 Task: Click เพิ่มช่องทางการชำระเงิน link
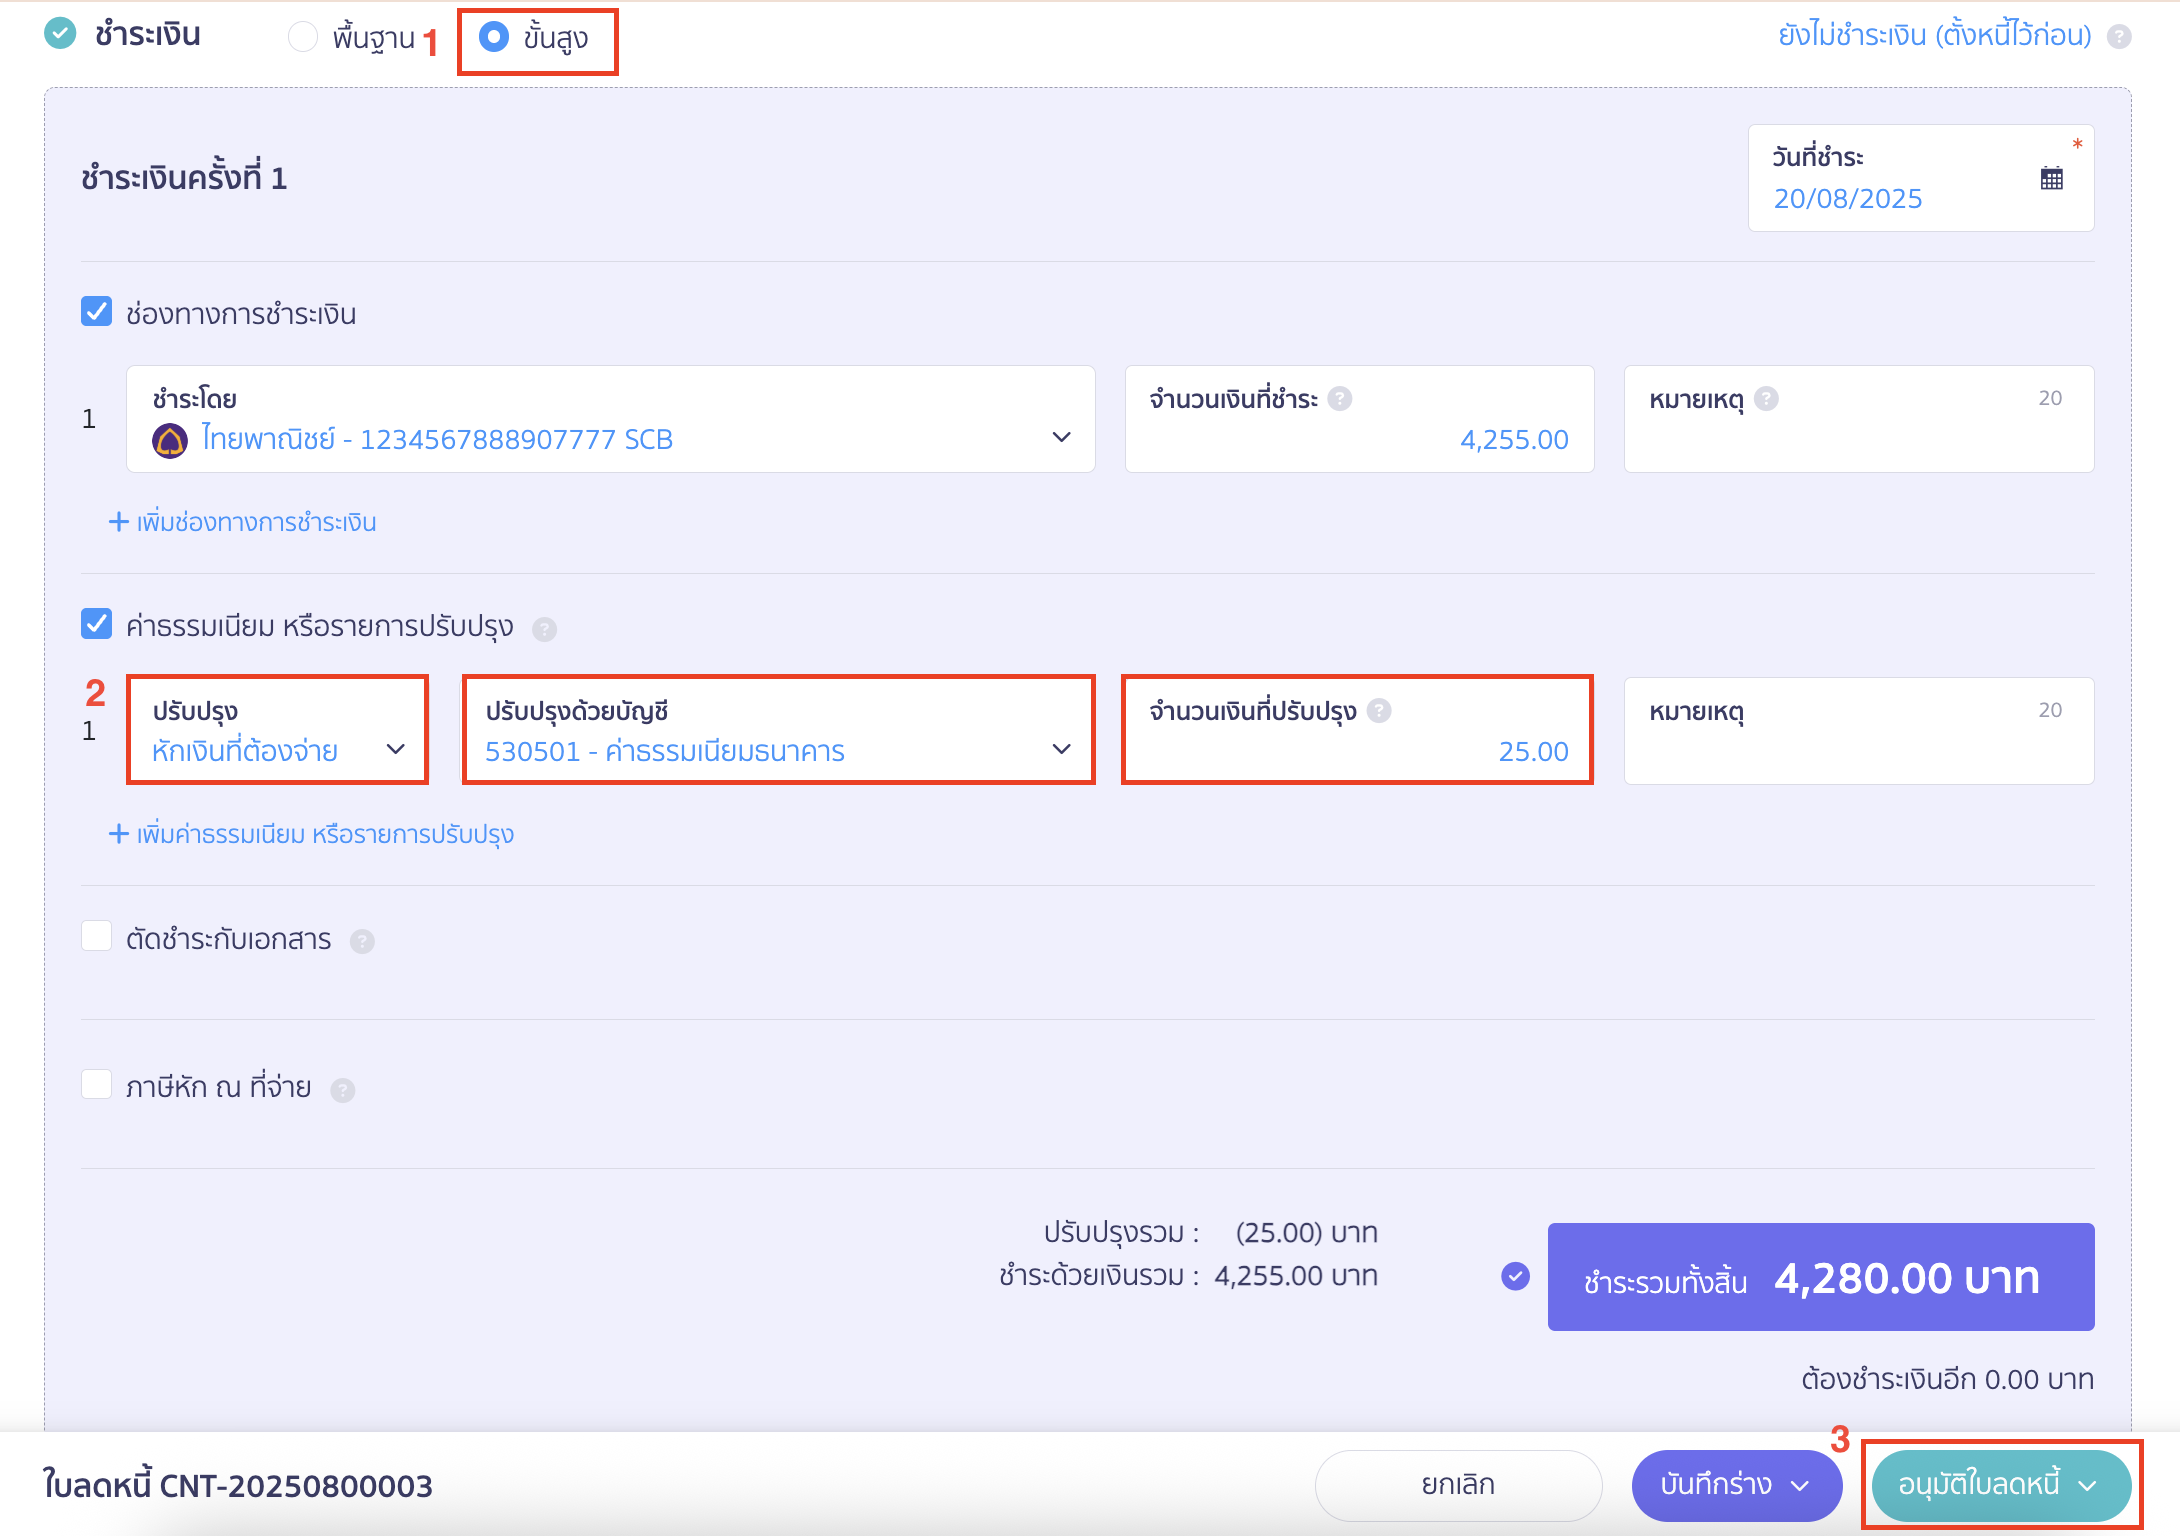[242, 522]
